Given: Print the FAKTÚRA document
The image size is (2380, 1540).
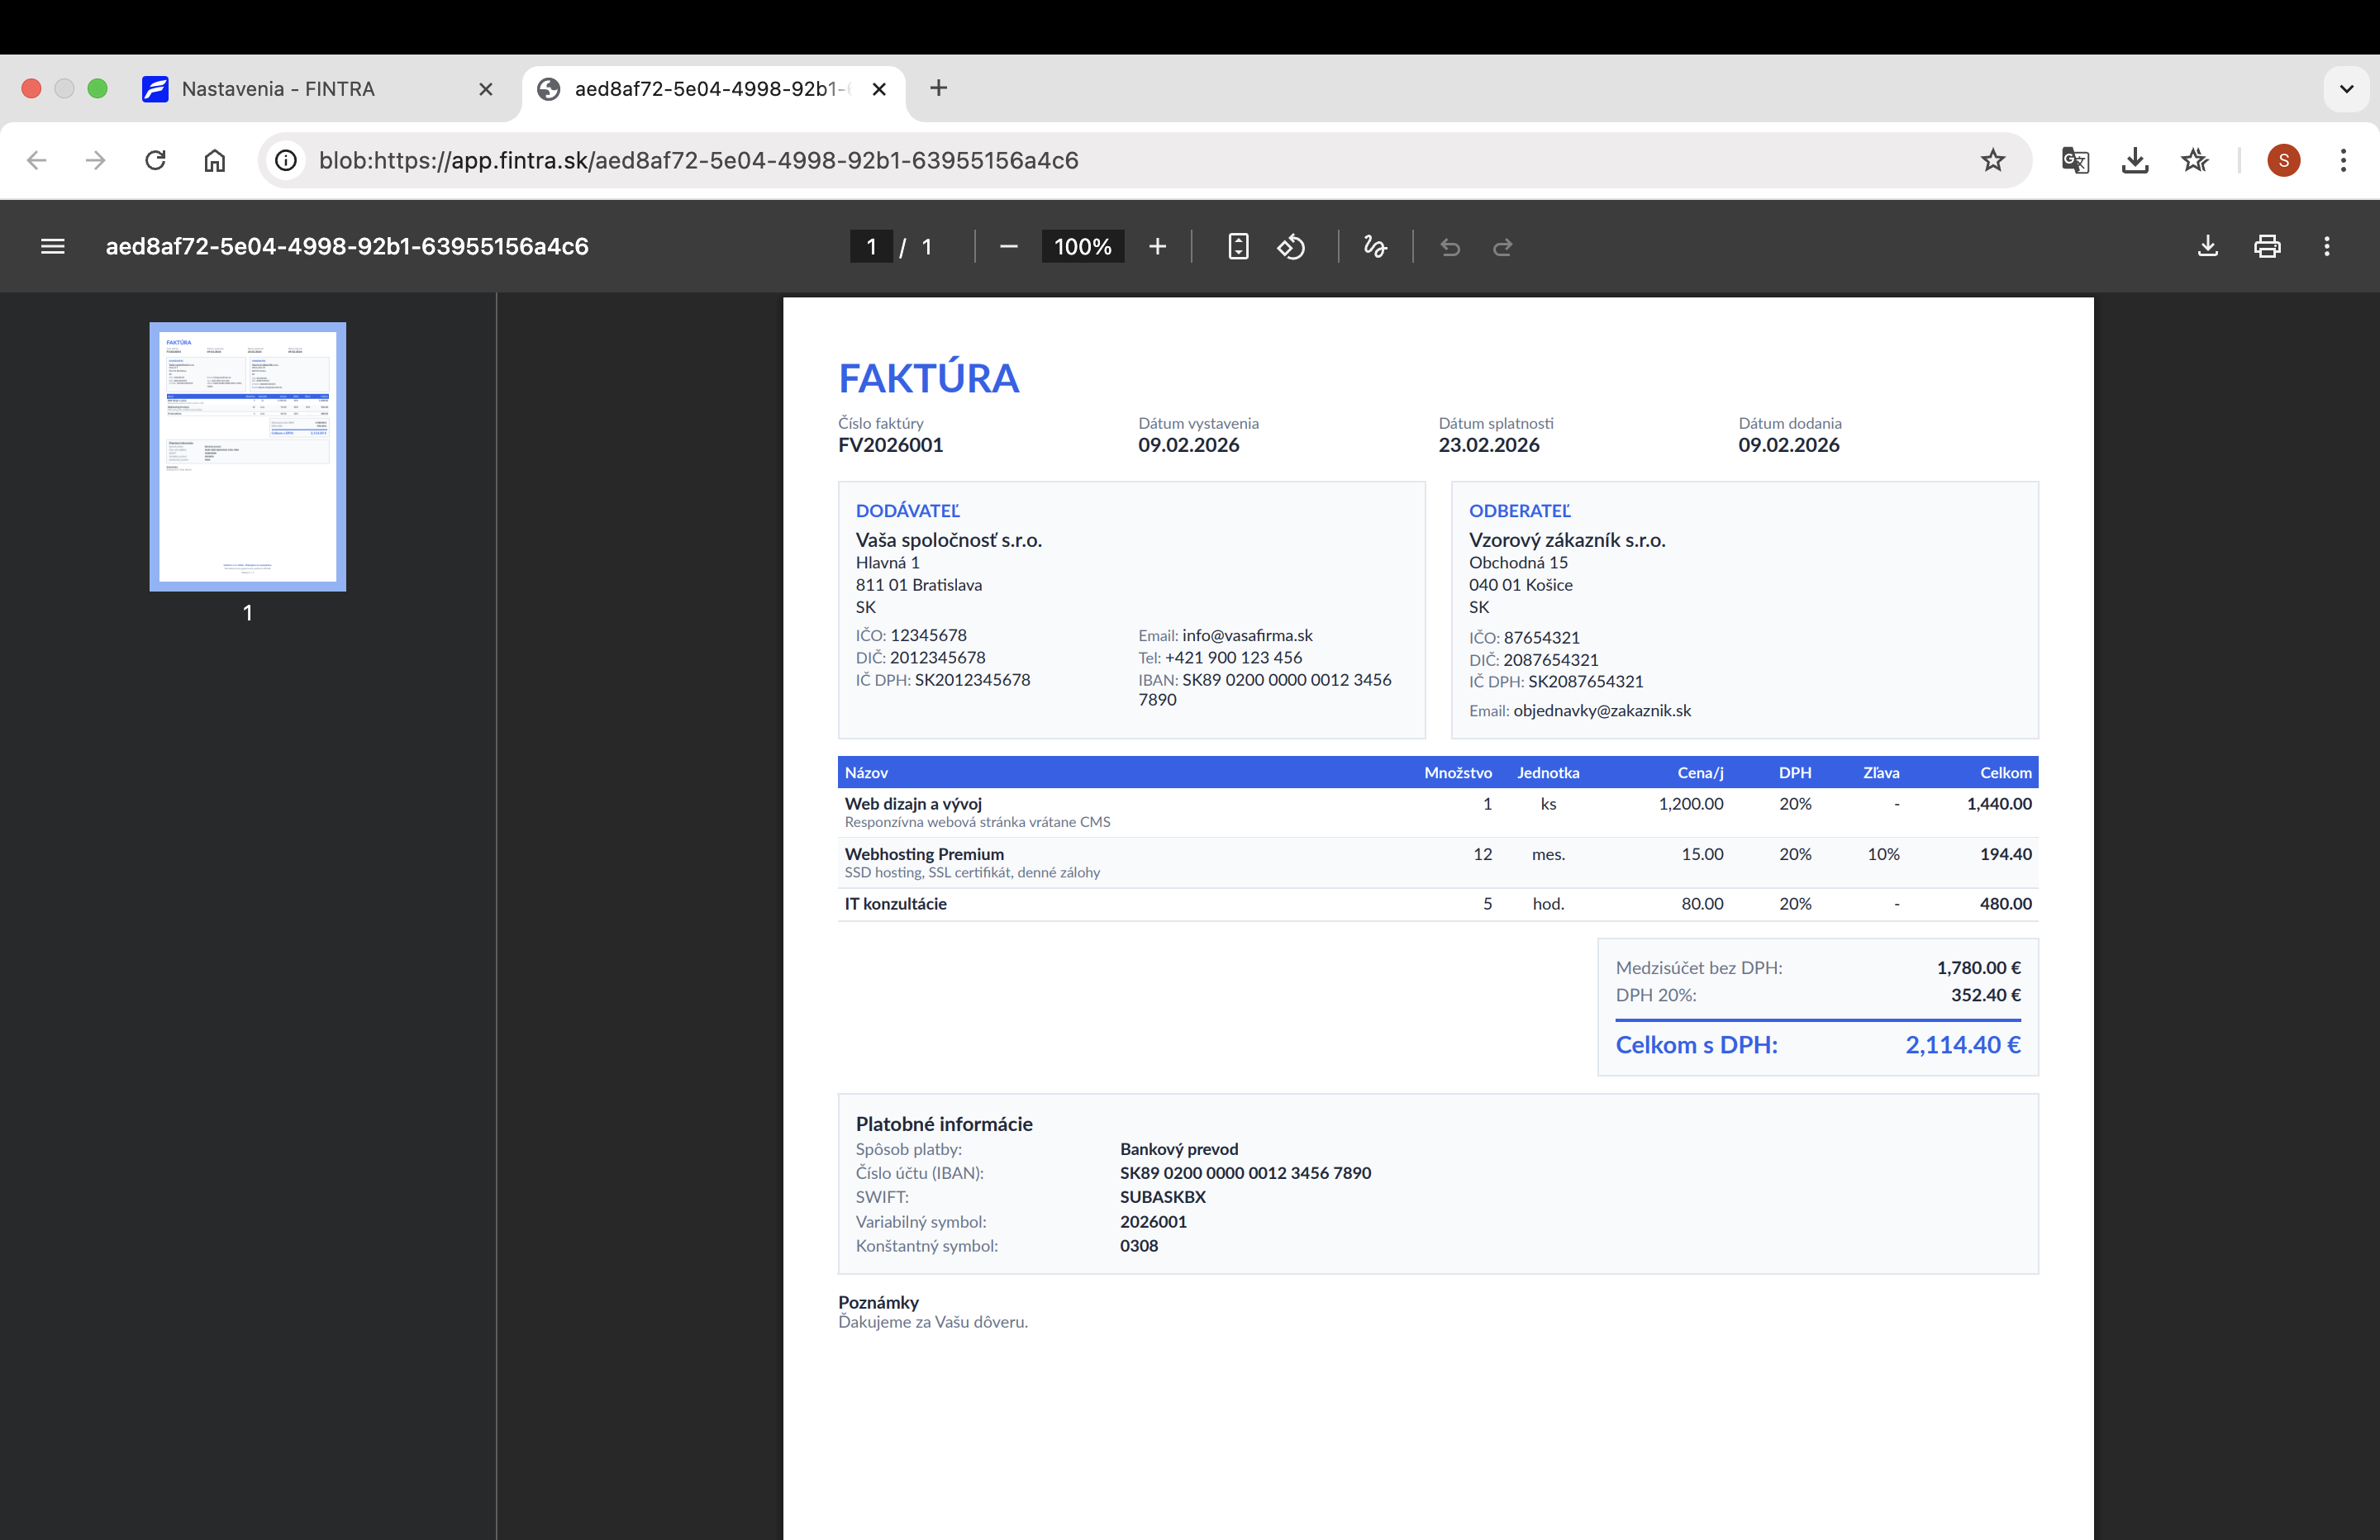Looking at the screenshot, I should [2267, 246].
